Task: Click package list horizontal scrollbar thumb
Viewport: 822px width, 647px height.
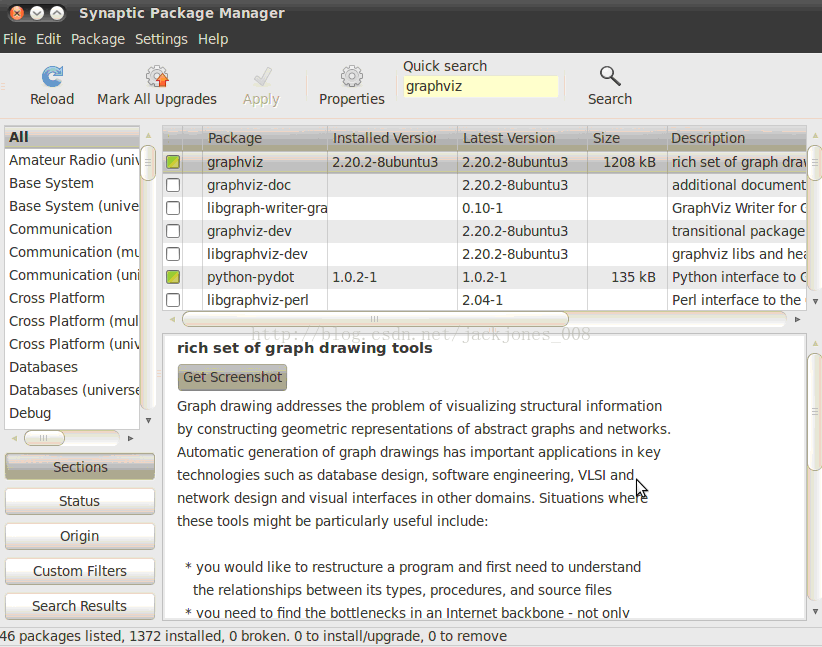Action: [375, 319]
